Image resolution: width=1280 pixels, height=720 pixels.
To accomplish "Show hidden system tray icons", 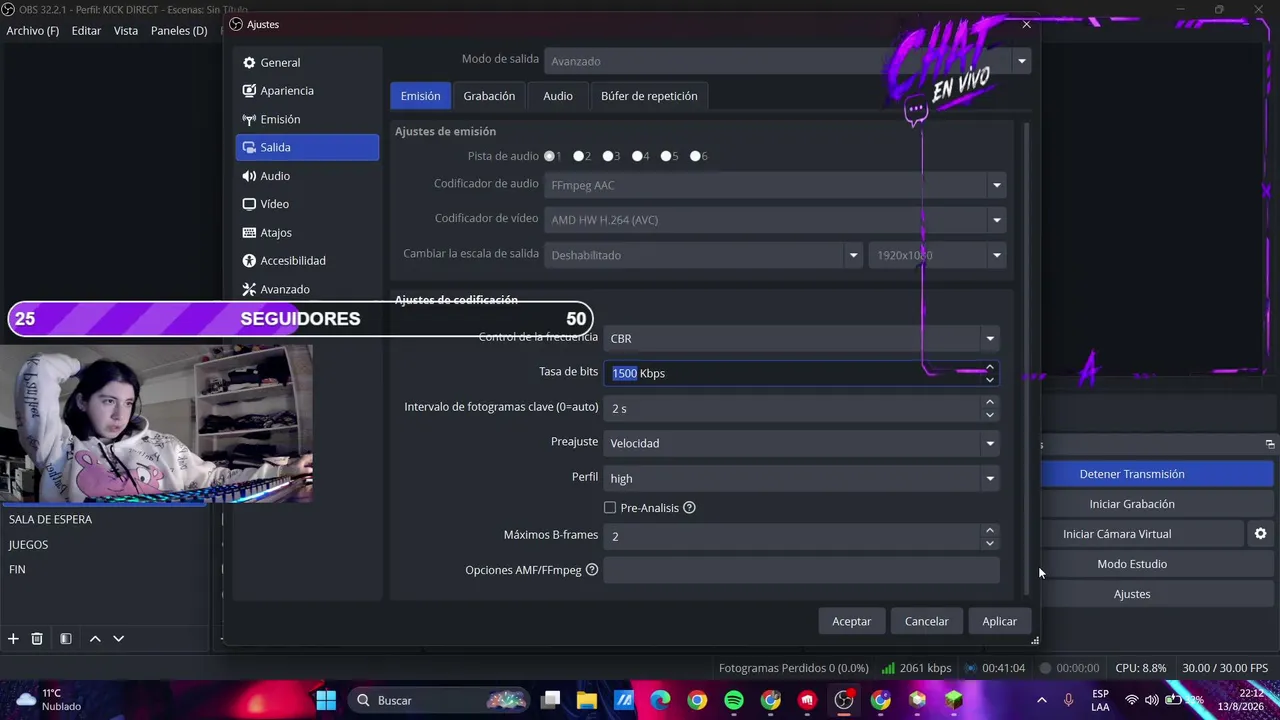I will tap(1042, 700).
